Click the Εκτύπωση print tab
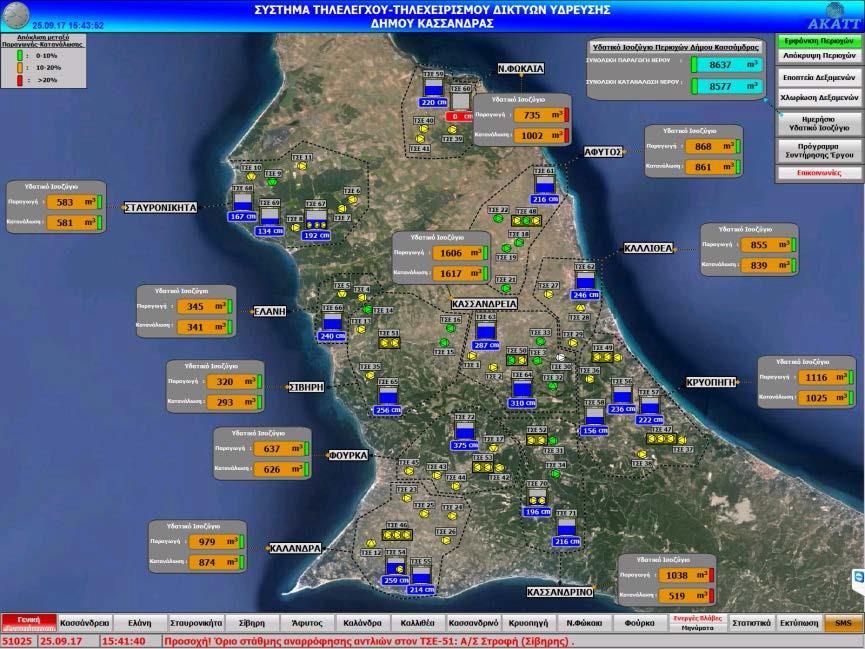 tap(799, 623)
